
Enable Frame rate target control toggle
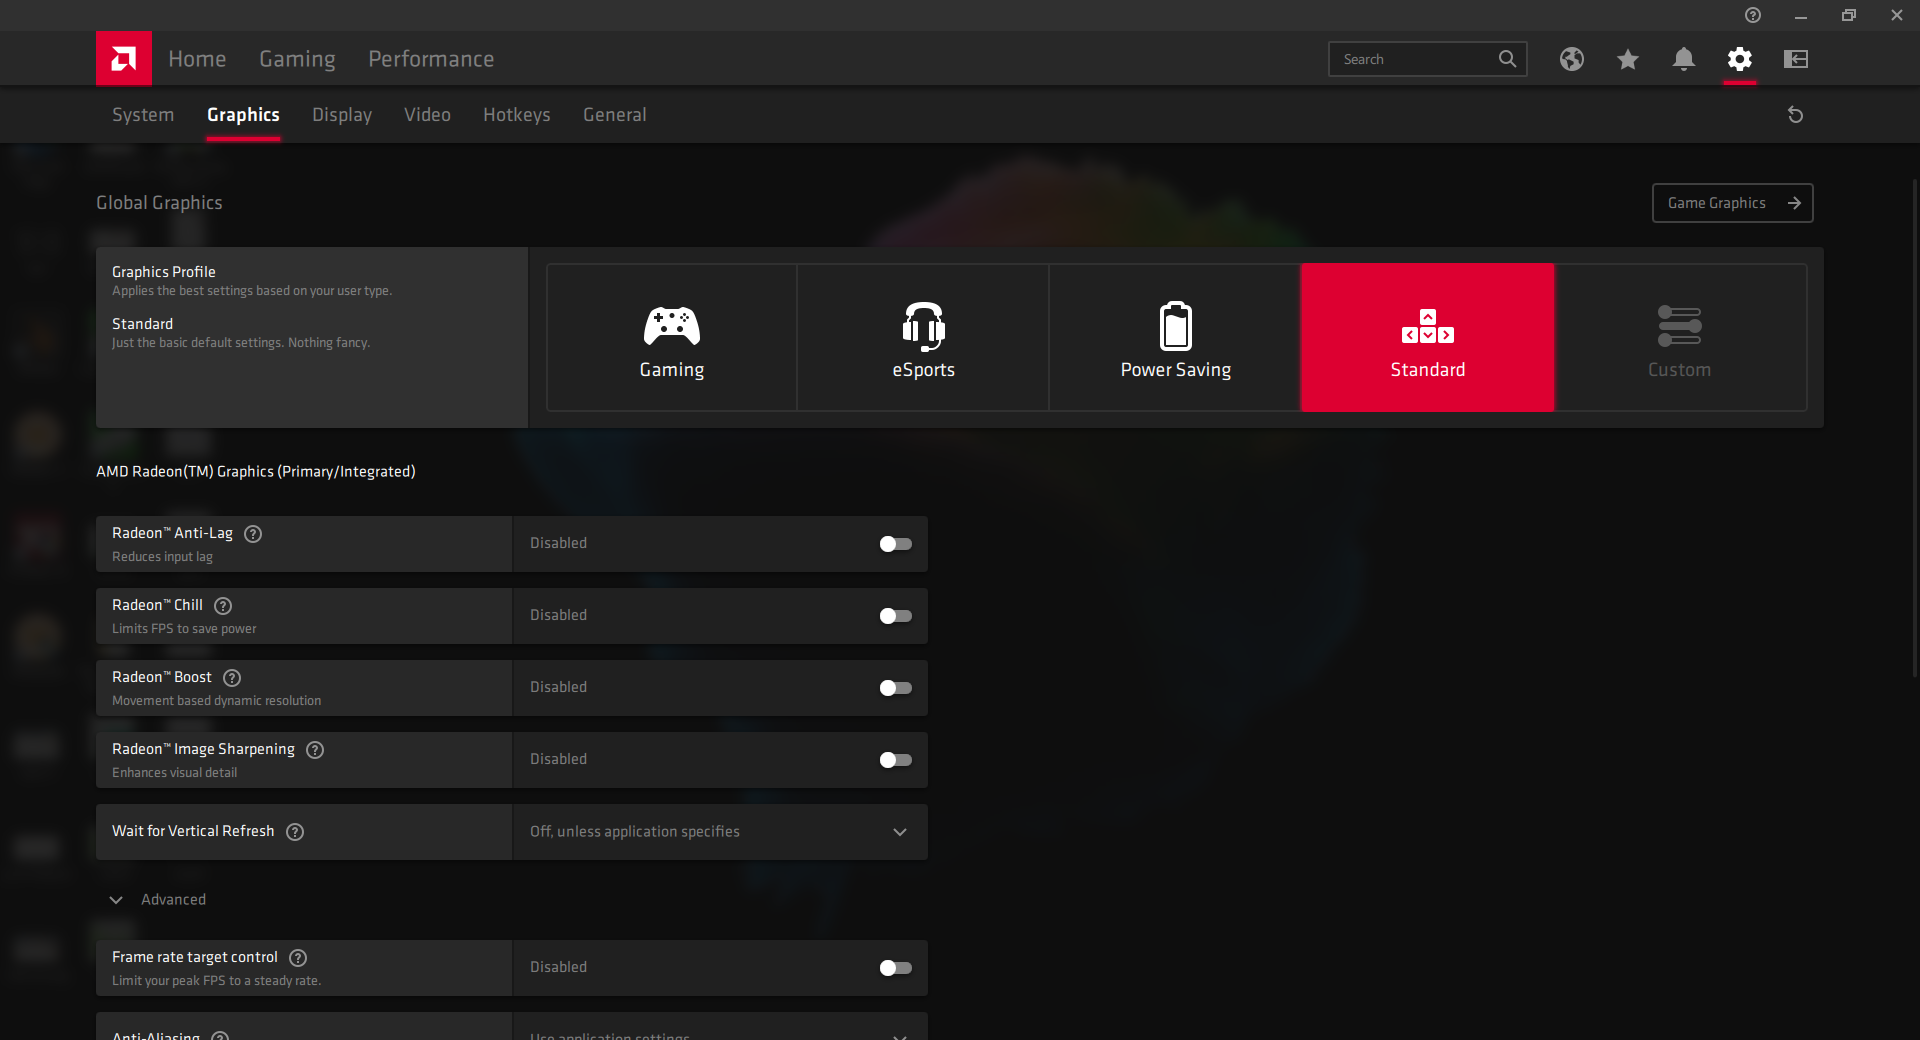pyautogui.click(x=895, y=968)
